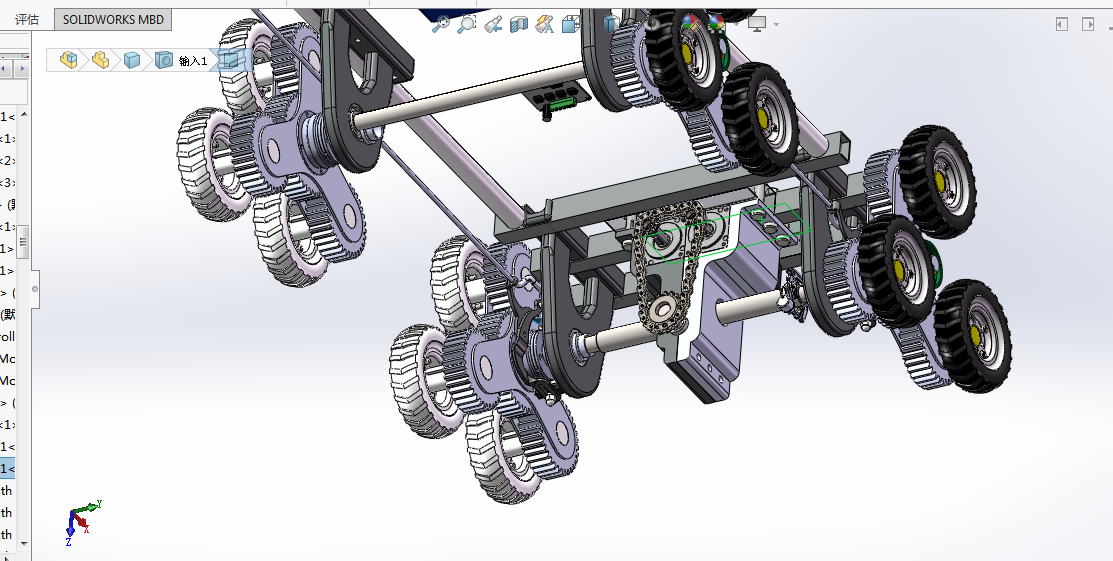Open the SOLIDWORKS MBD tab

pyautogui.click(x=113, y=19)
